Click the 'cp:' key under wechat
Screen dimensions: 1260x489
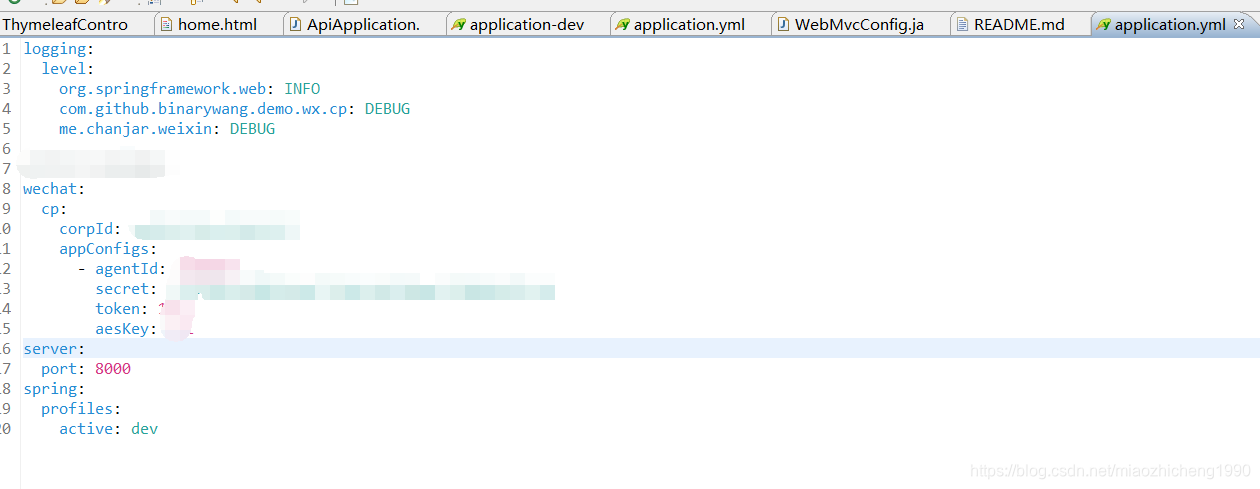pyautogui.click(x=54, y=209)
